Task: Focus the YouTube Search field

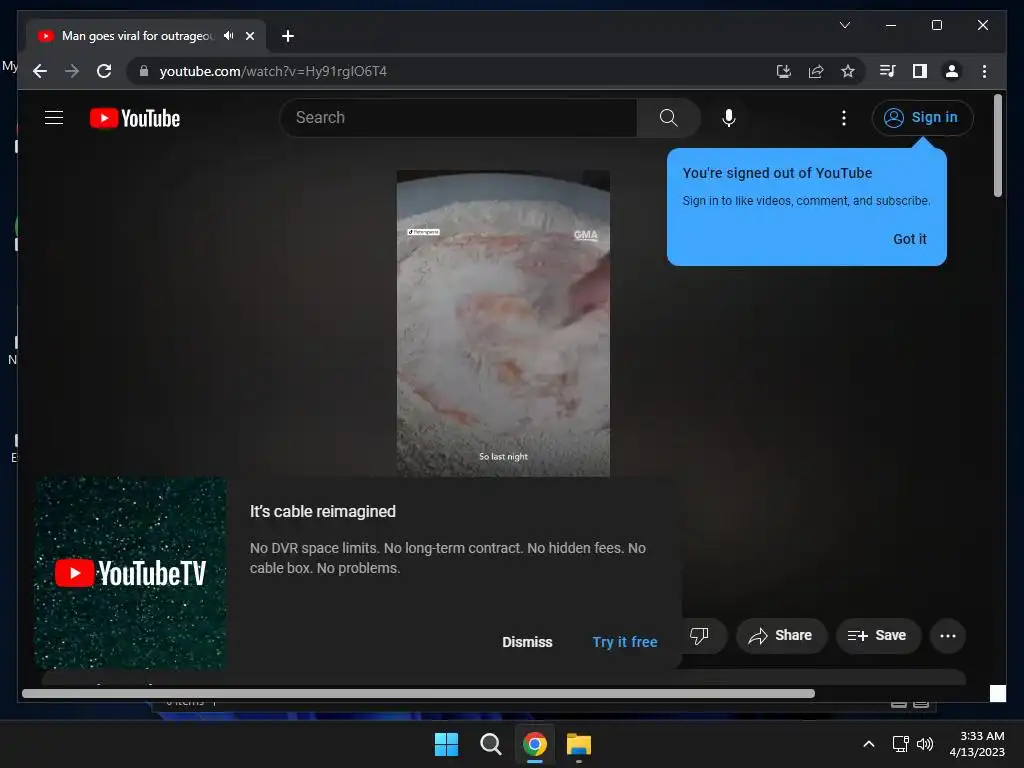Action: click(x=458, y=118)
